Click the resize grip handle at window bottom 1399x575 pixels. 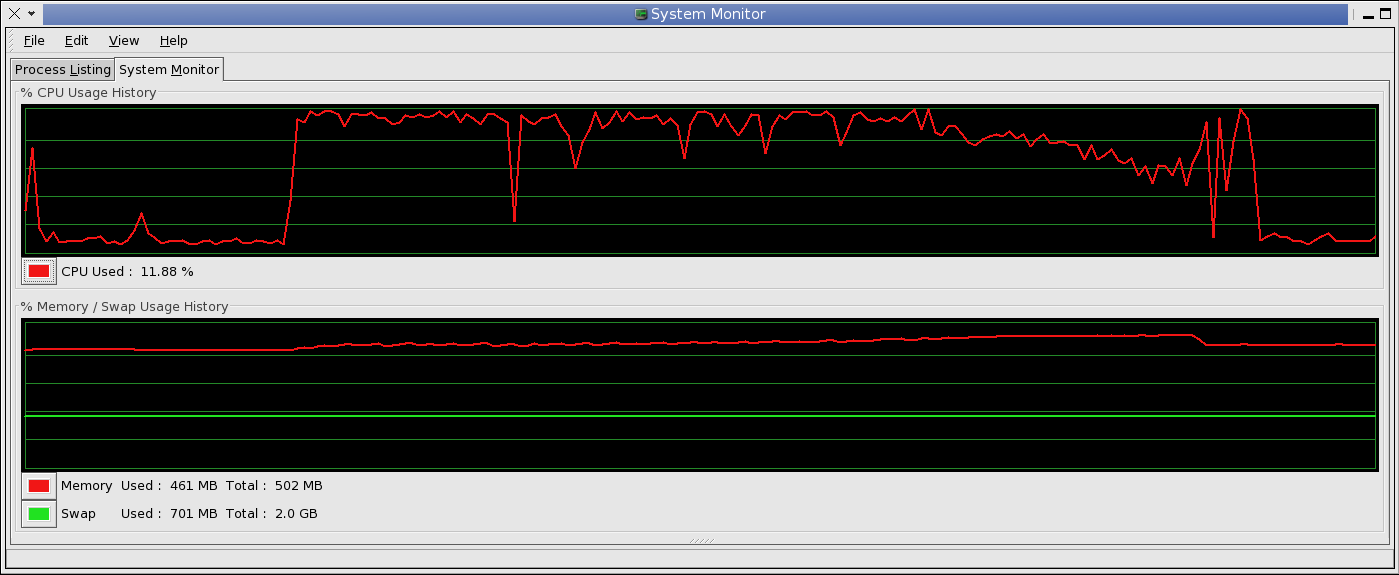701,541
